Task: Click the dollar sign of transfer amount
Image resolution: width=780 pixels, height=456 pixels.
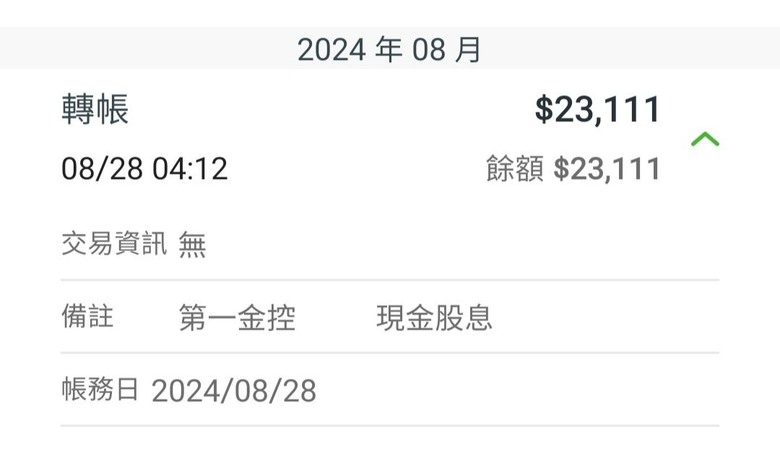Action: (x=544, y=109)
